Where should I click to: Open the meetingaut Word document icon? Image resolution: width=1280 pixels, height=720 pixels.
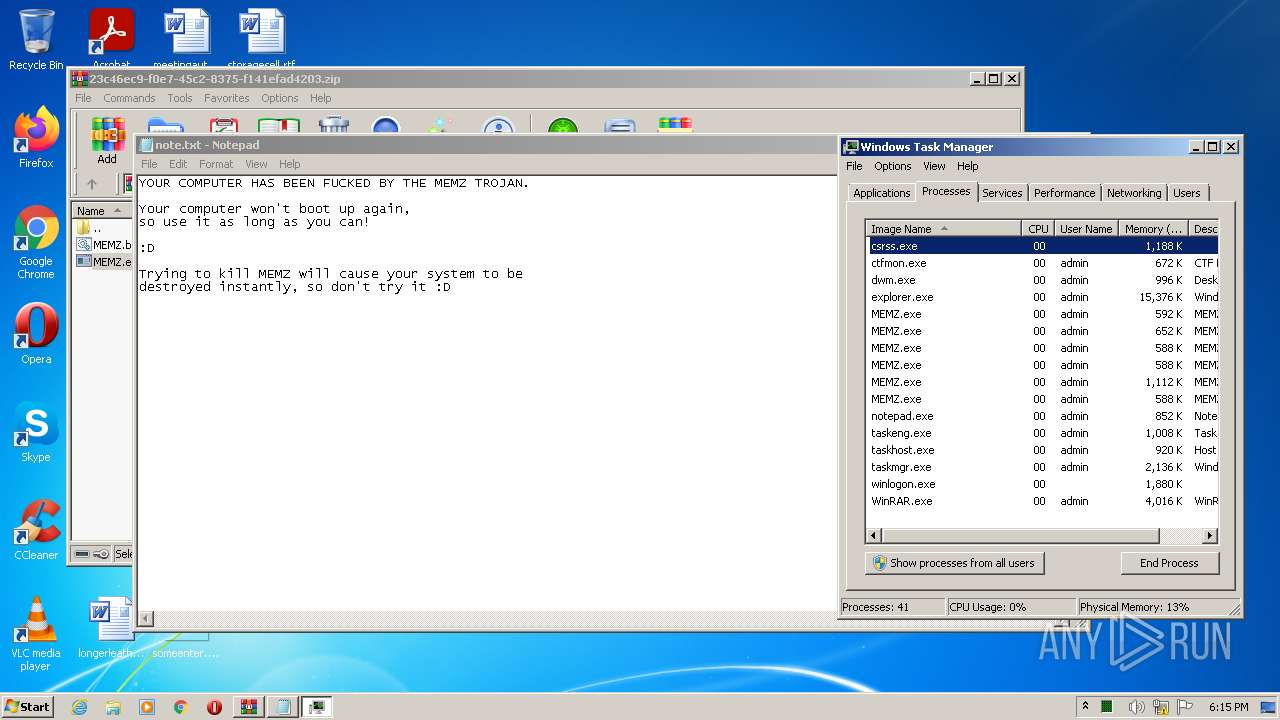pos(187,39)
